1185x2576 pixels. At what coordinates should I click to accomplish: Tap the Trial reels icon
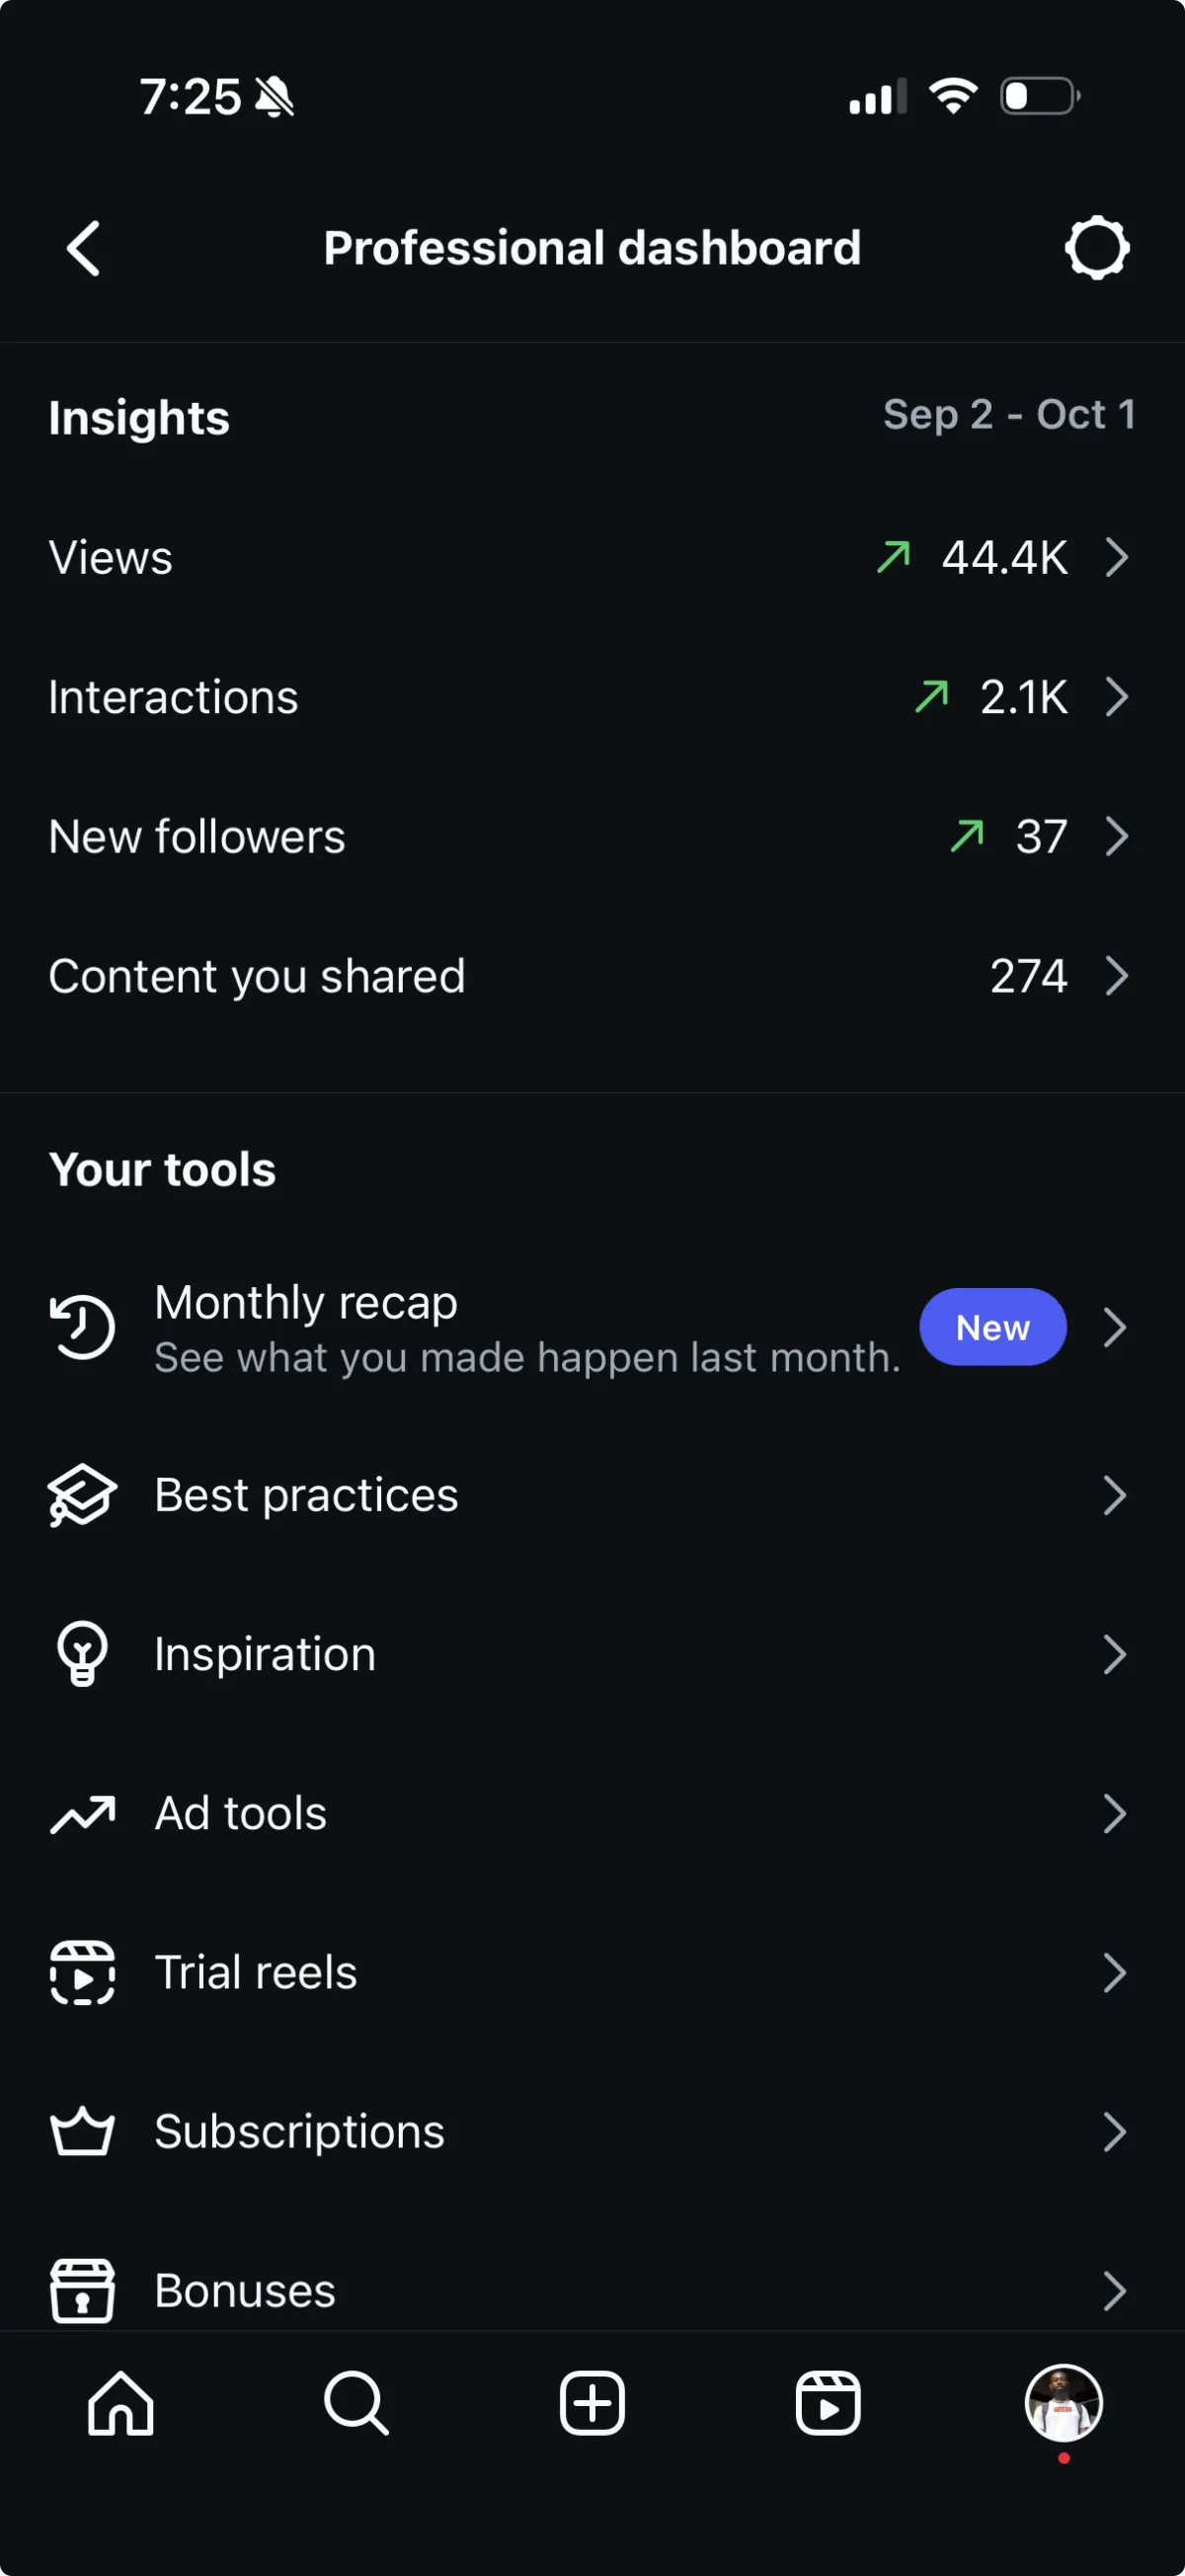click(x=83, y=1972)
